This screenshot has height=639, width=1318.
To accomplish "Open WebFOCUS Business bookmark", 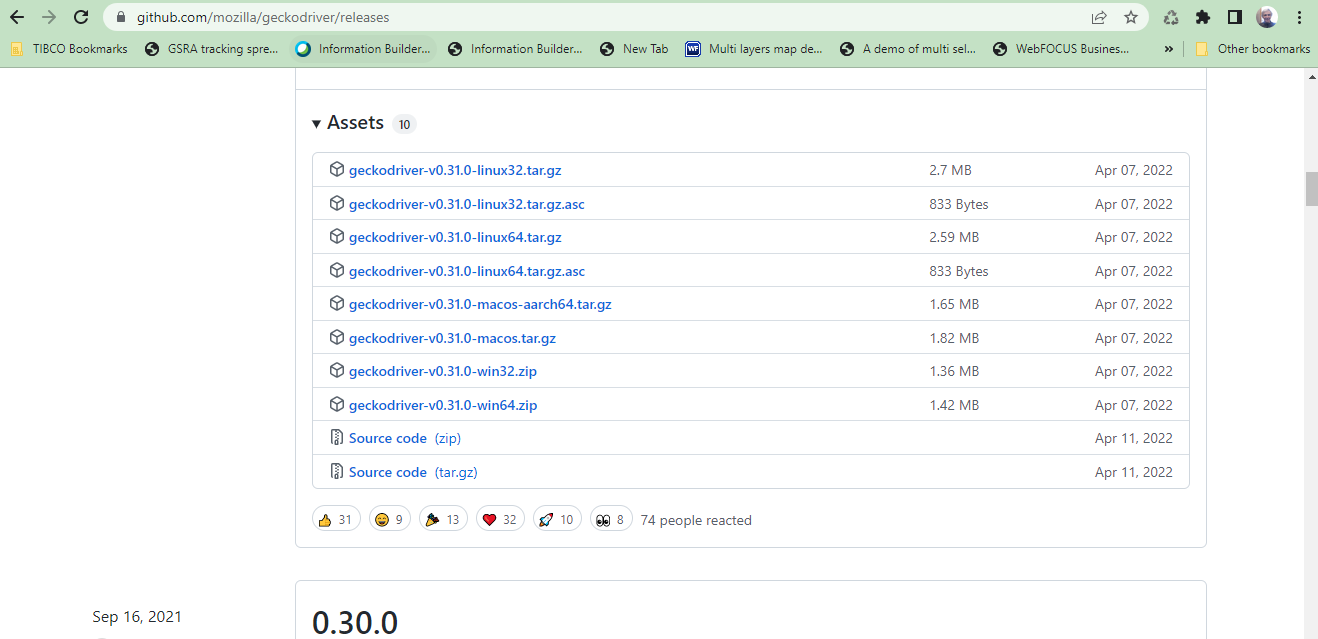I will (1061, 48).
